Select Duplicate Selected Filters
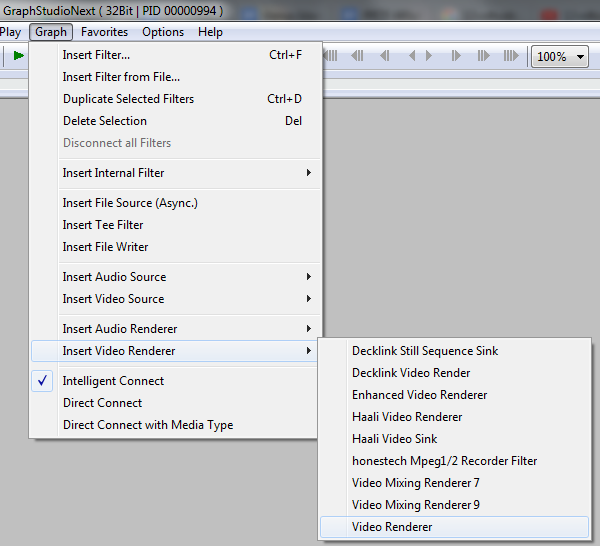600x546 pixels. tap(128, 99)
